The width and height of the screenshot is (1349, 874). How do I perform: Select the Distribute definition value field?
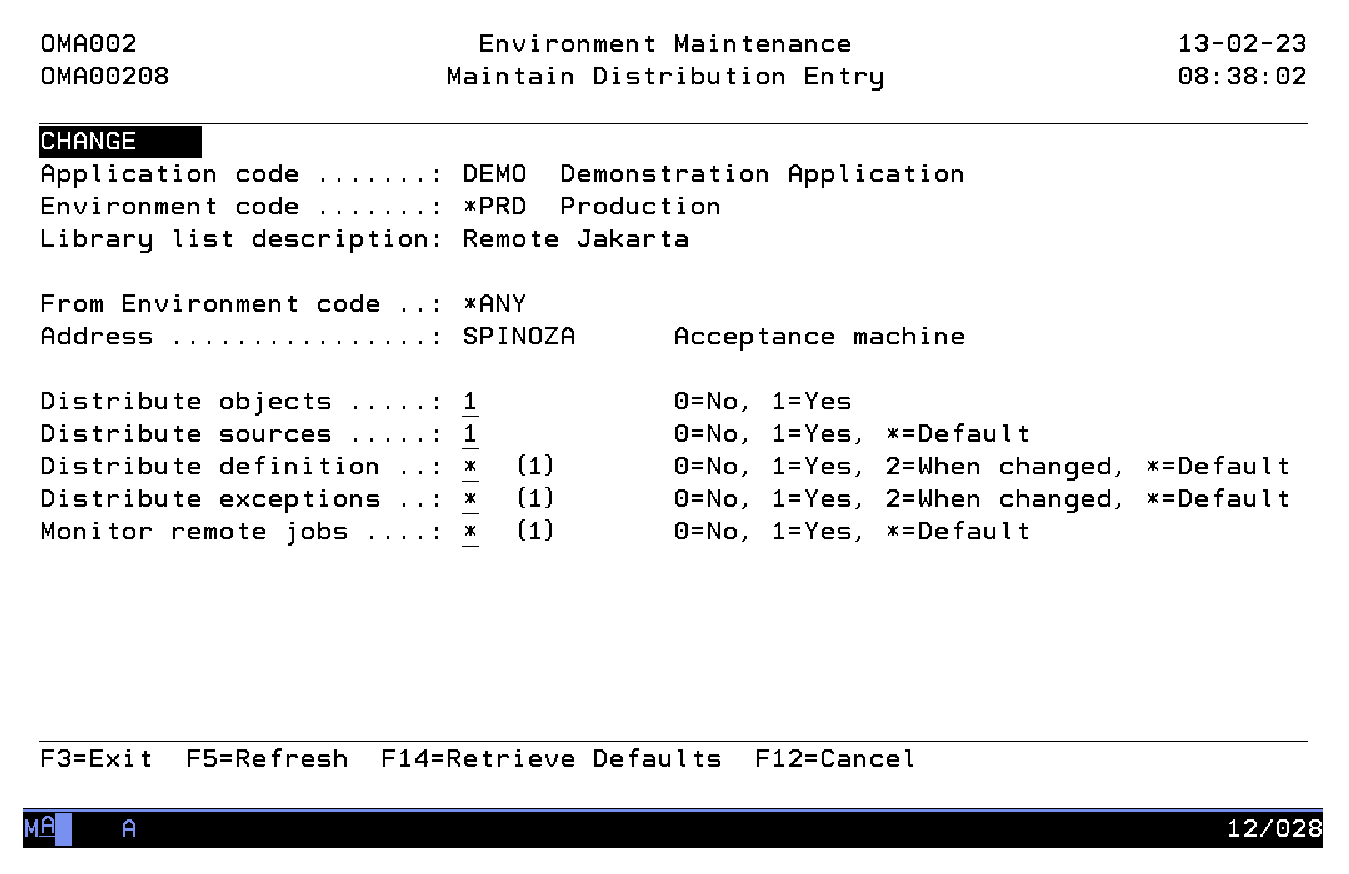(x=470, y=467)
